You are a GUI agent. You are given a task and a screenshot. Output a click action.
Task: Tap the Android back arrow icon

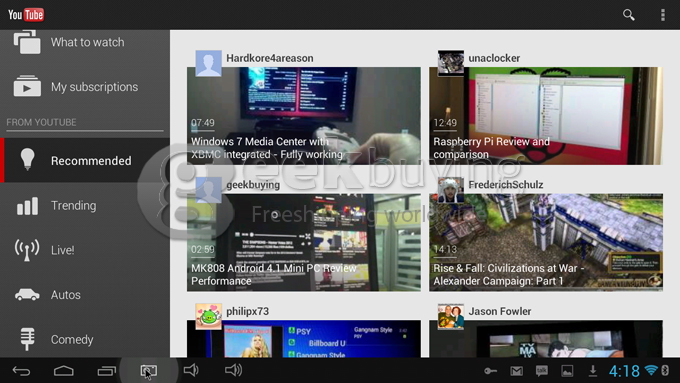coord(21,371)
